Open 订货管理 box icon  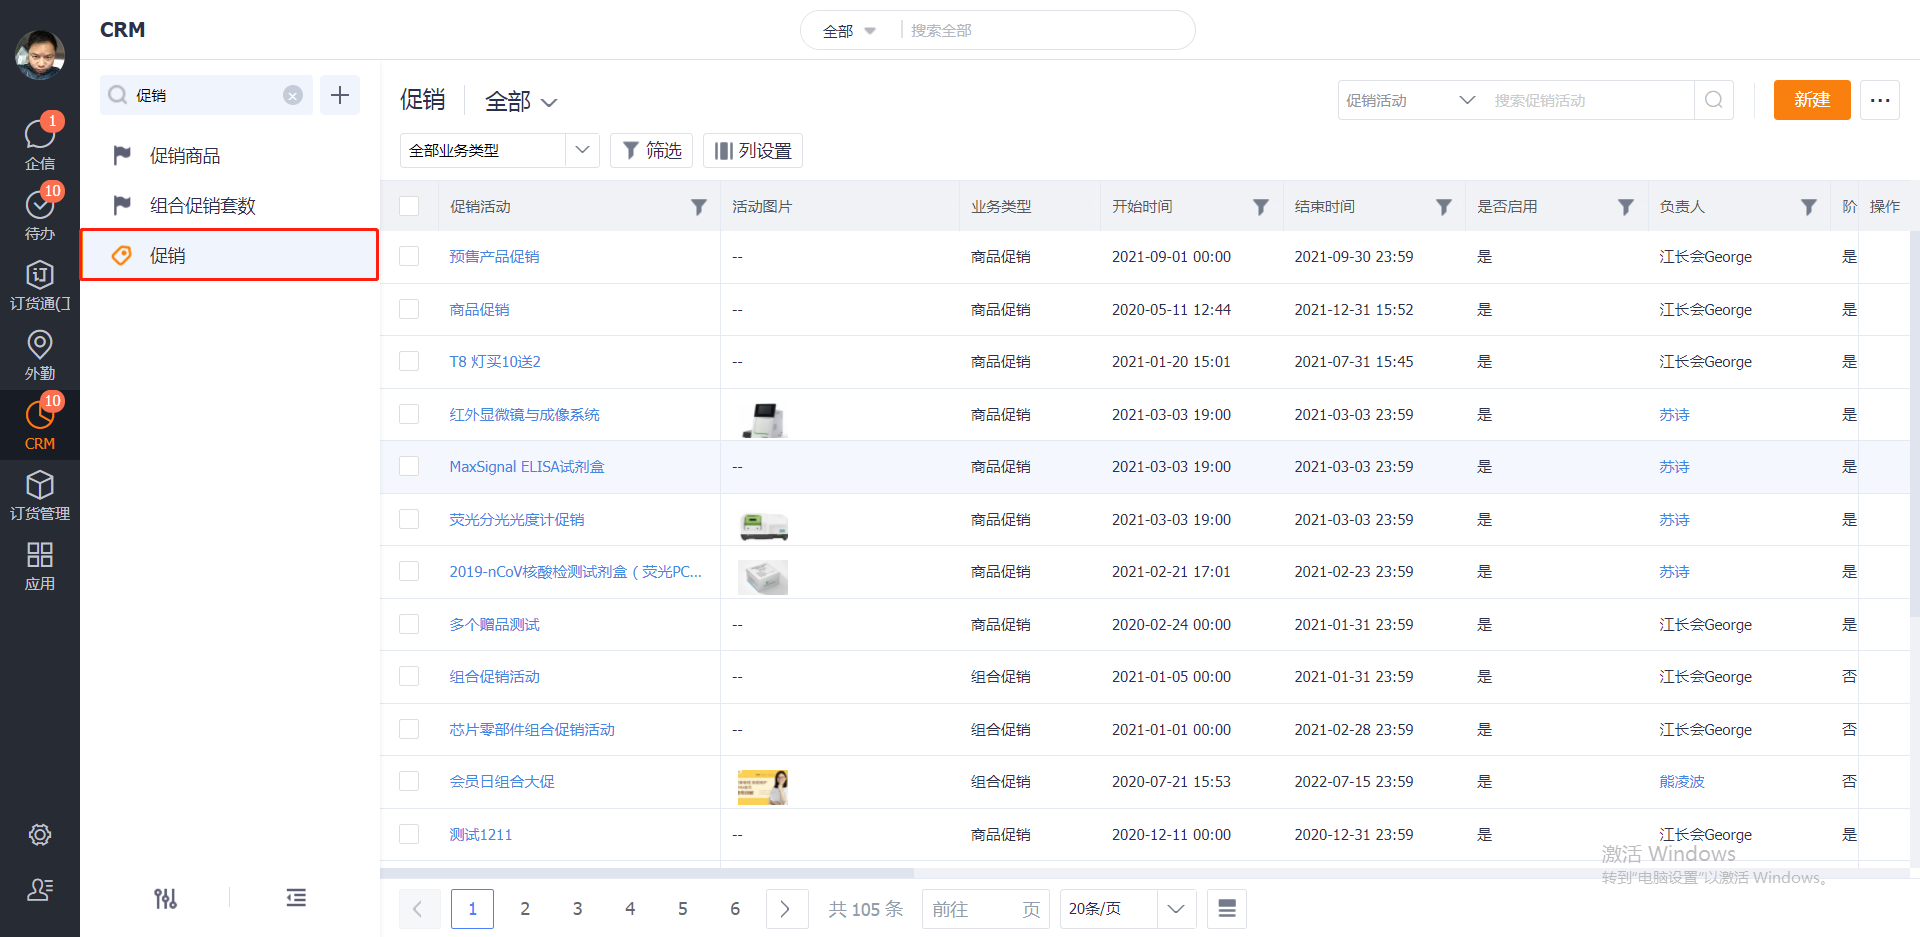[x=40, y=494]
